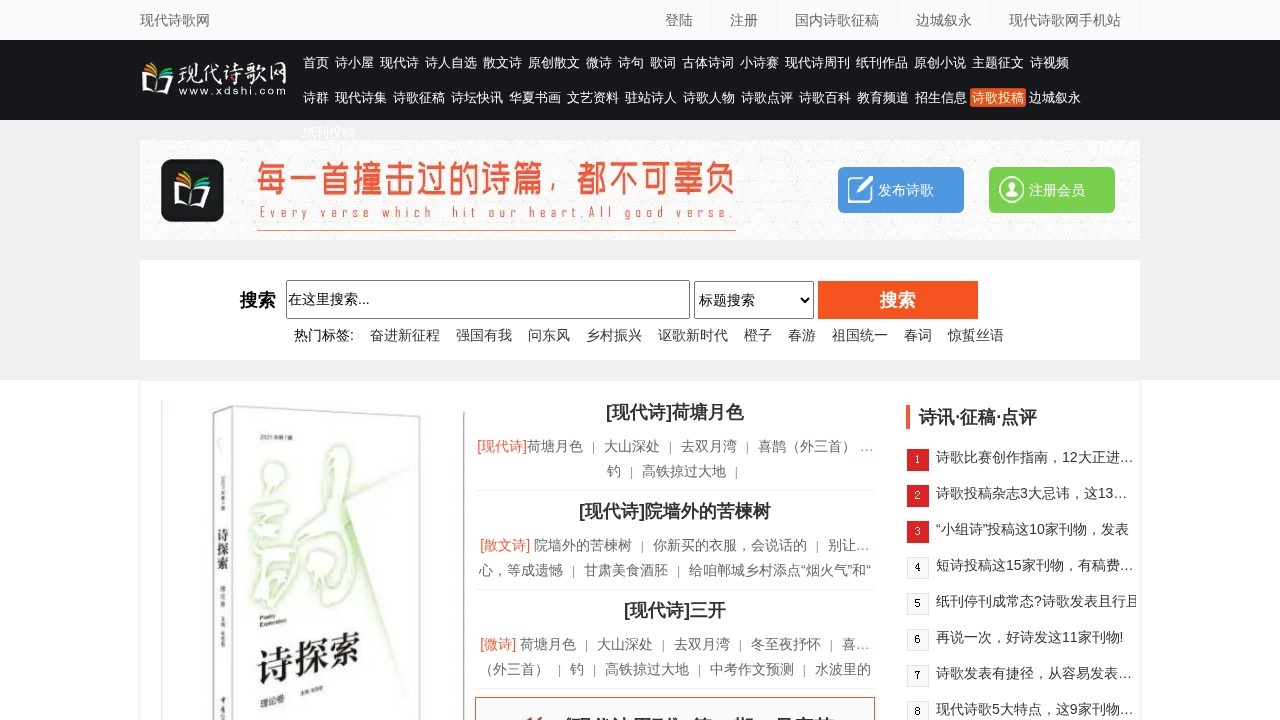The height and width of the screenshot is (720, 1280).
Task: Click the book app icon in banner
Action: point(192,190)
